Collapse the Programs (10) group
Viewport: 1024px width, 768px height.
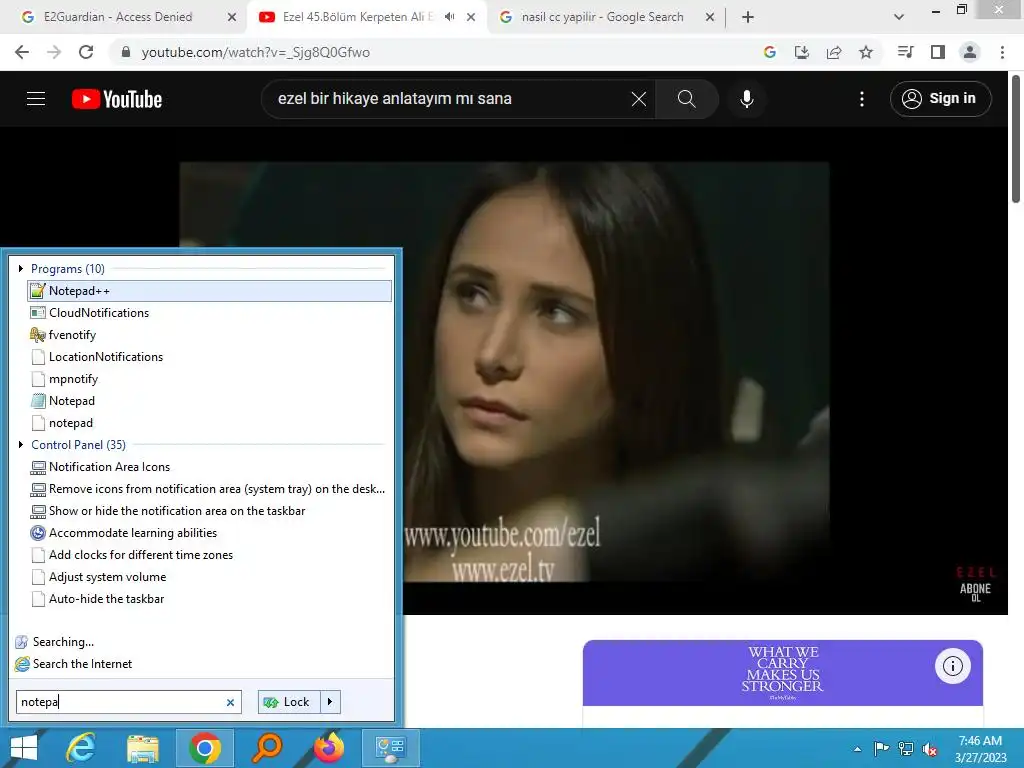pos(21,268)
